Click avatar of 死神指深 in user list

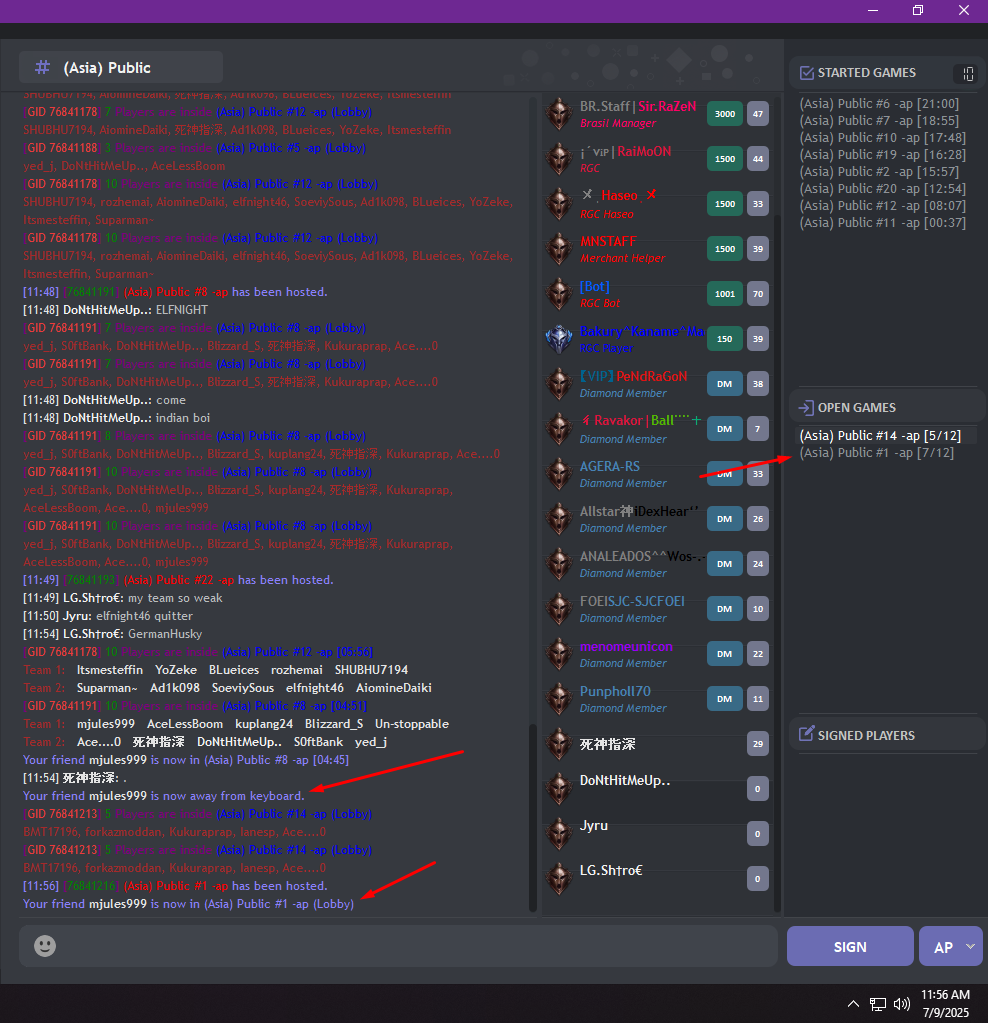pyautogui.click(x=559, y=744)
